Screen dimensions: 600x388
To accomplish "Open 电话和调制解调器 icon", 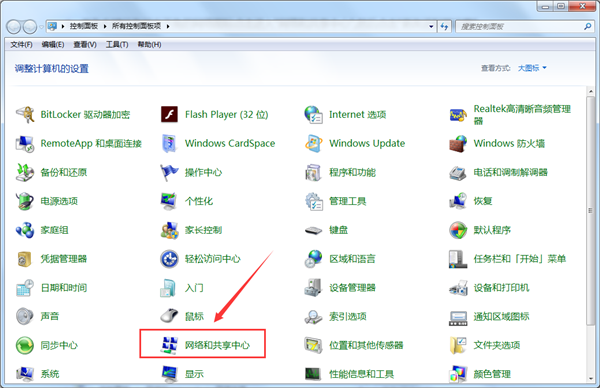I will (x=458, y=172).
